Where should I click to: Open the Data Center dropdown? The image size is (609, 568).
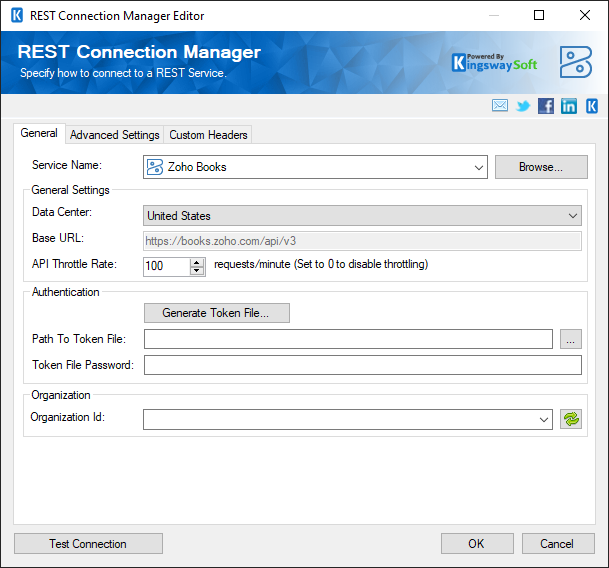pyautogui.click(x=362, y=216)
